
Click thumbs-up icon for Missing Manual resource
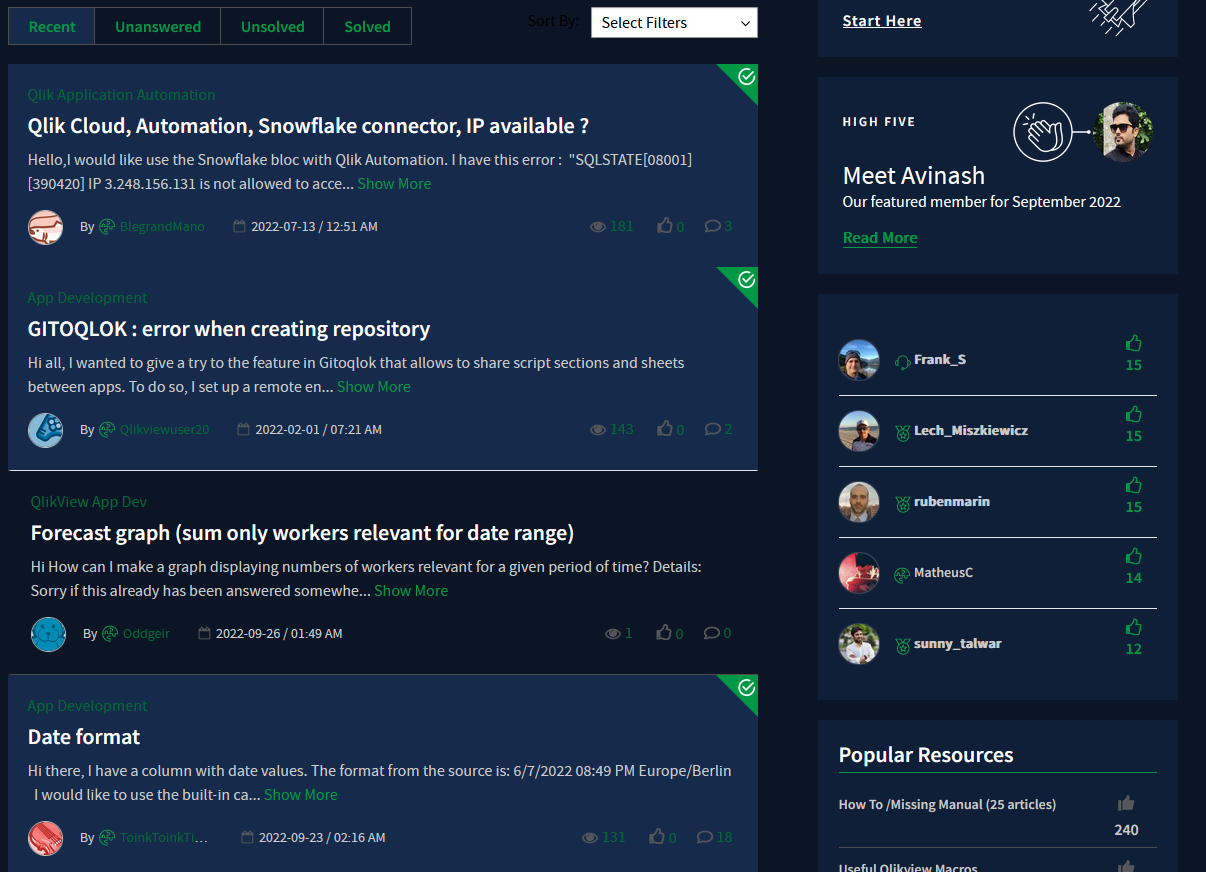click(1126, 803)
